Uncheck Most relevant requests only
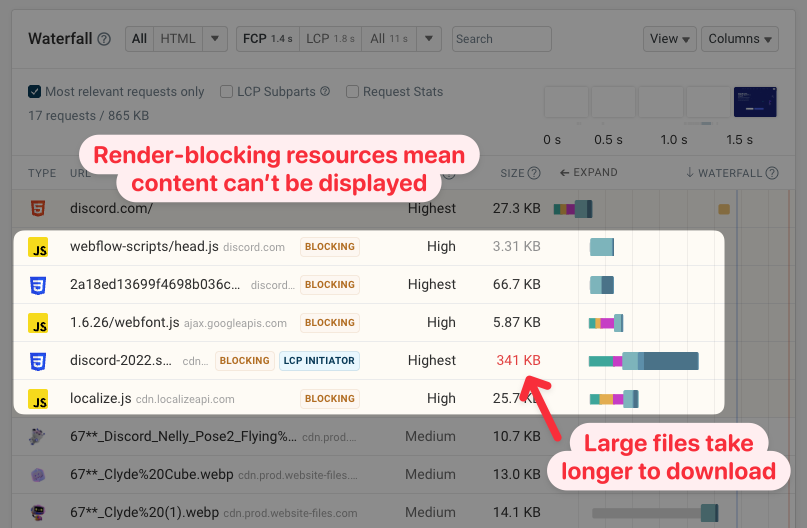 (x=36, y=92)
